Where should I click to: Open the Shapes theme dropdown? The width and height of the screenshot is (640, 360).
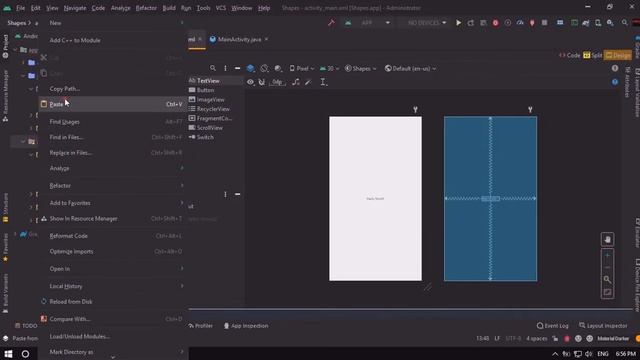tap(361, 69)
